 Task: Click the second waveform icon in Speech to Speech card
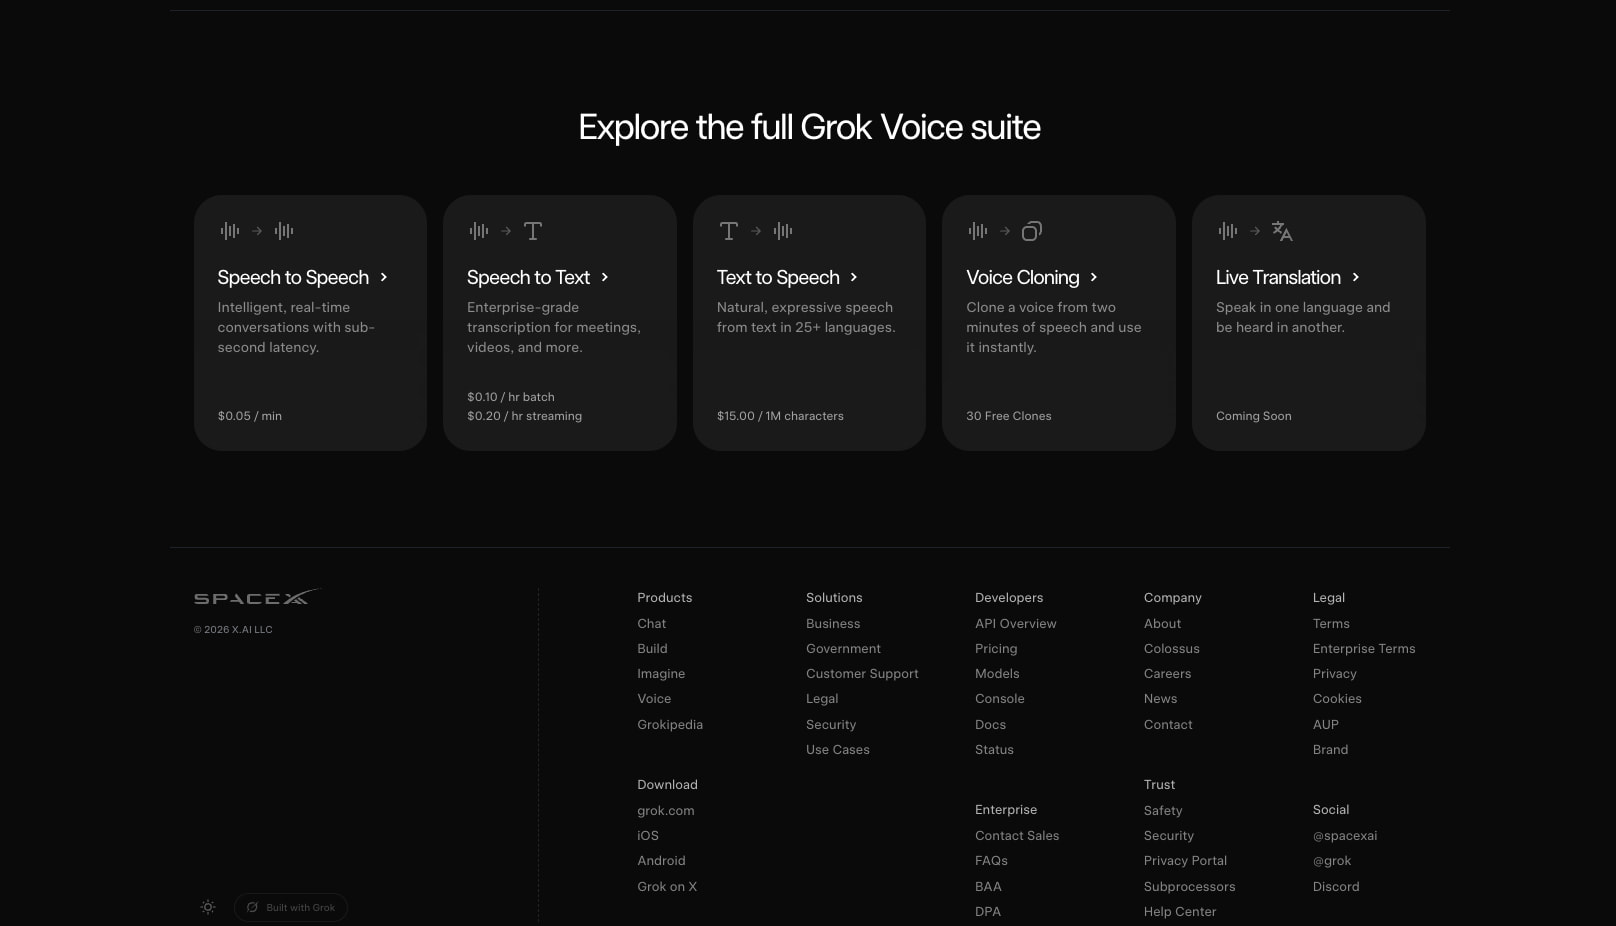coord(284,231)
